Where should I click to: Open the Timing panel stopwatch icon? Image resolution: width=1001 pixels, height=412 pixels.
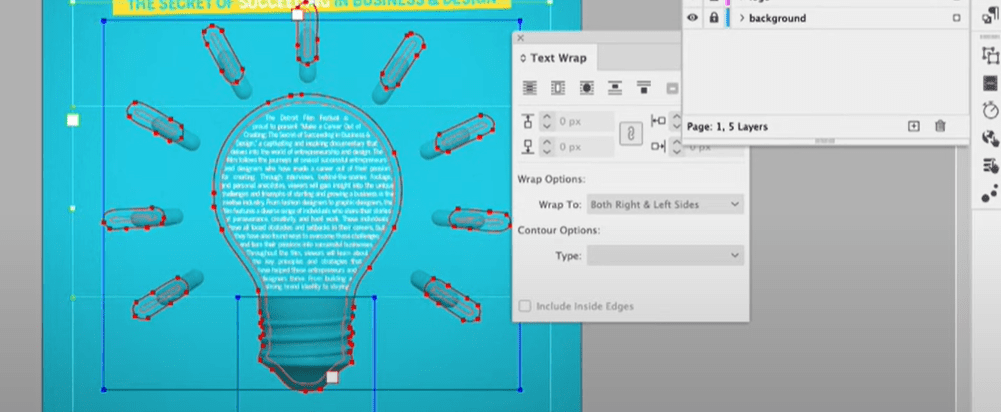990,110
